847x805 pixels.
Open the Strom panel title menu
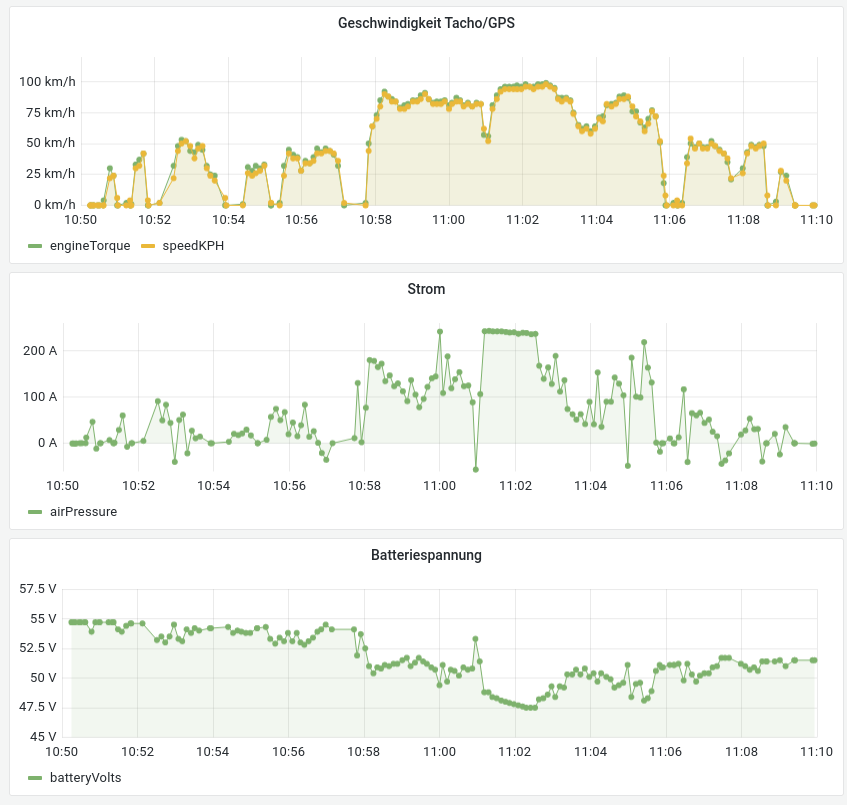point(426,289)
